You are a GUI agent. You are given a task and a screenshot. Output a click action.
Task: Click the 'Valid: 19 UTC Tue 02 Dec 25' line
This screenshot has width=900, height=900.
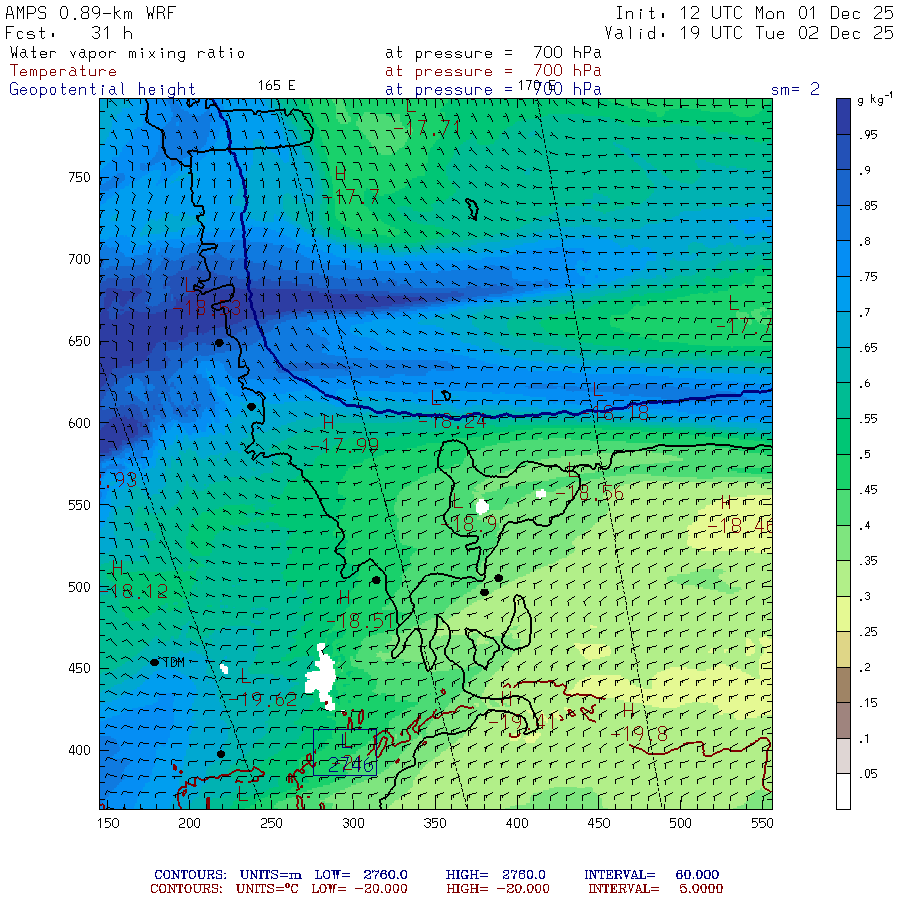point(749,33)
